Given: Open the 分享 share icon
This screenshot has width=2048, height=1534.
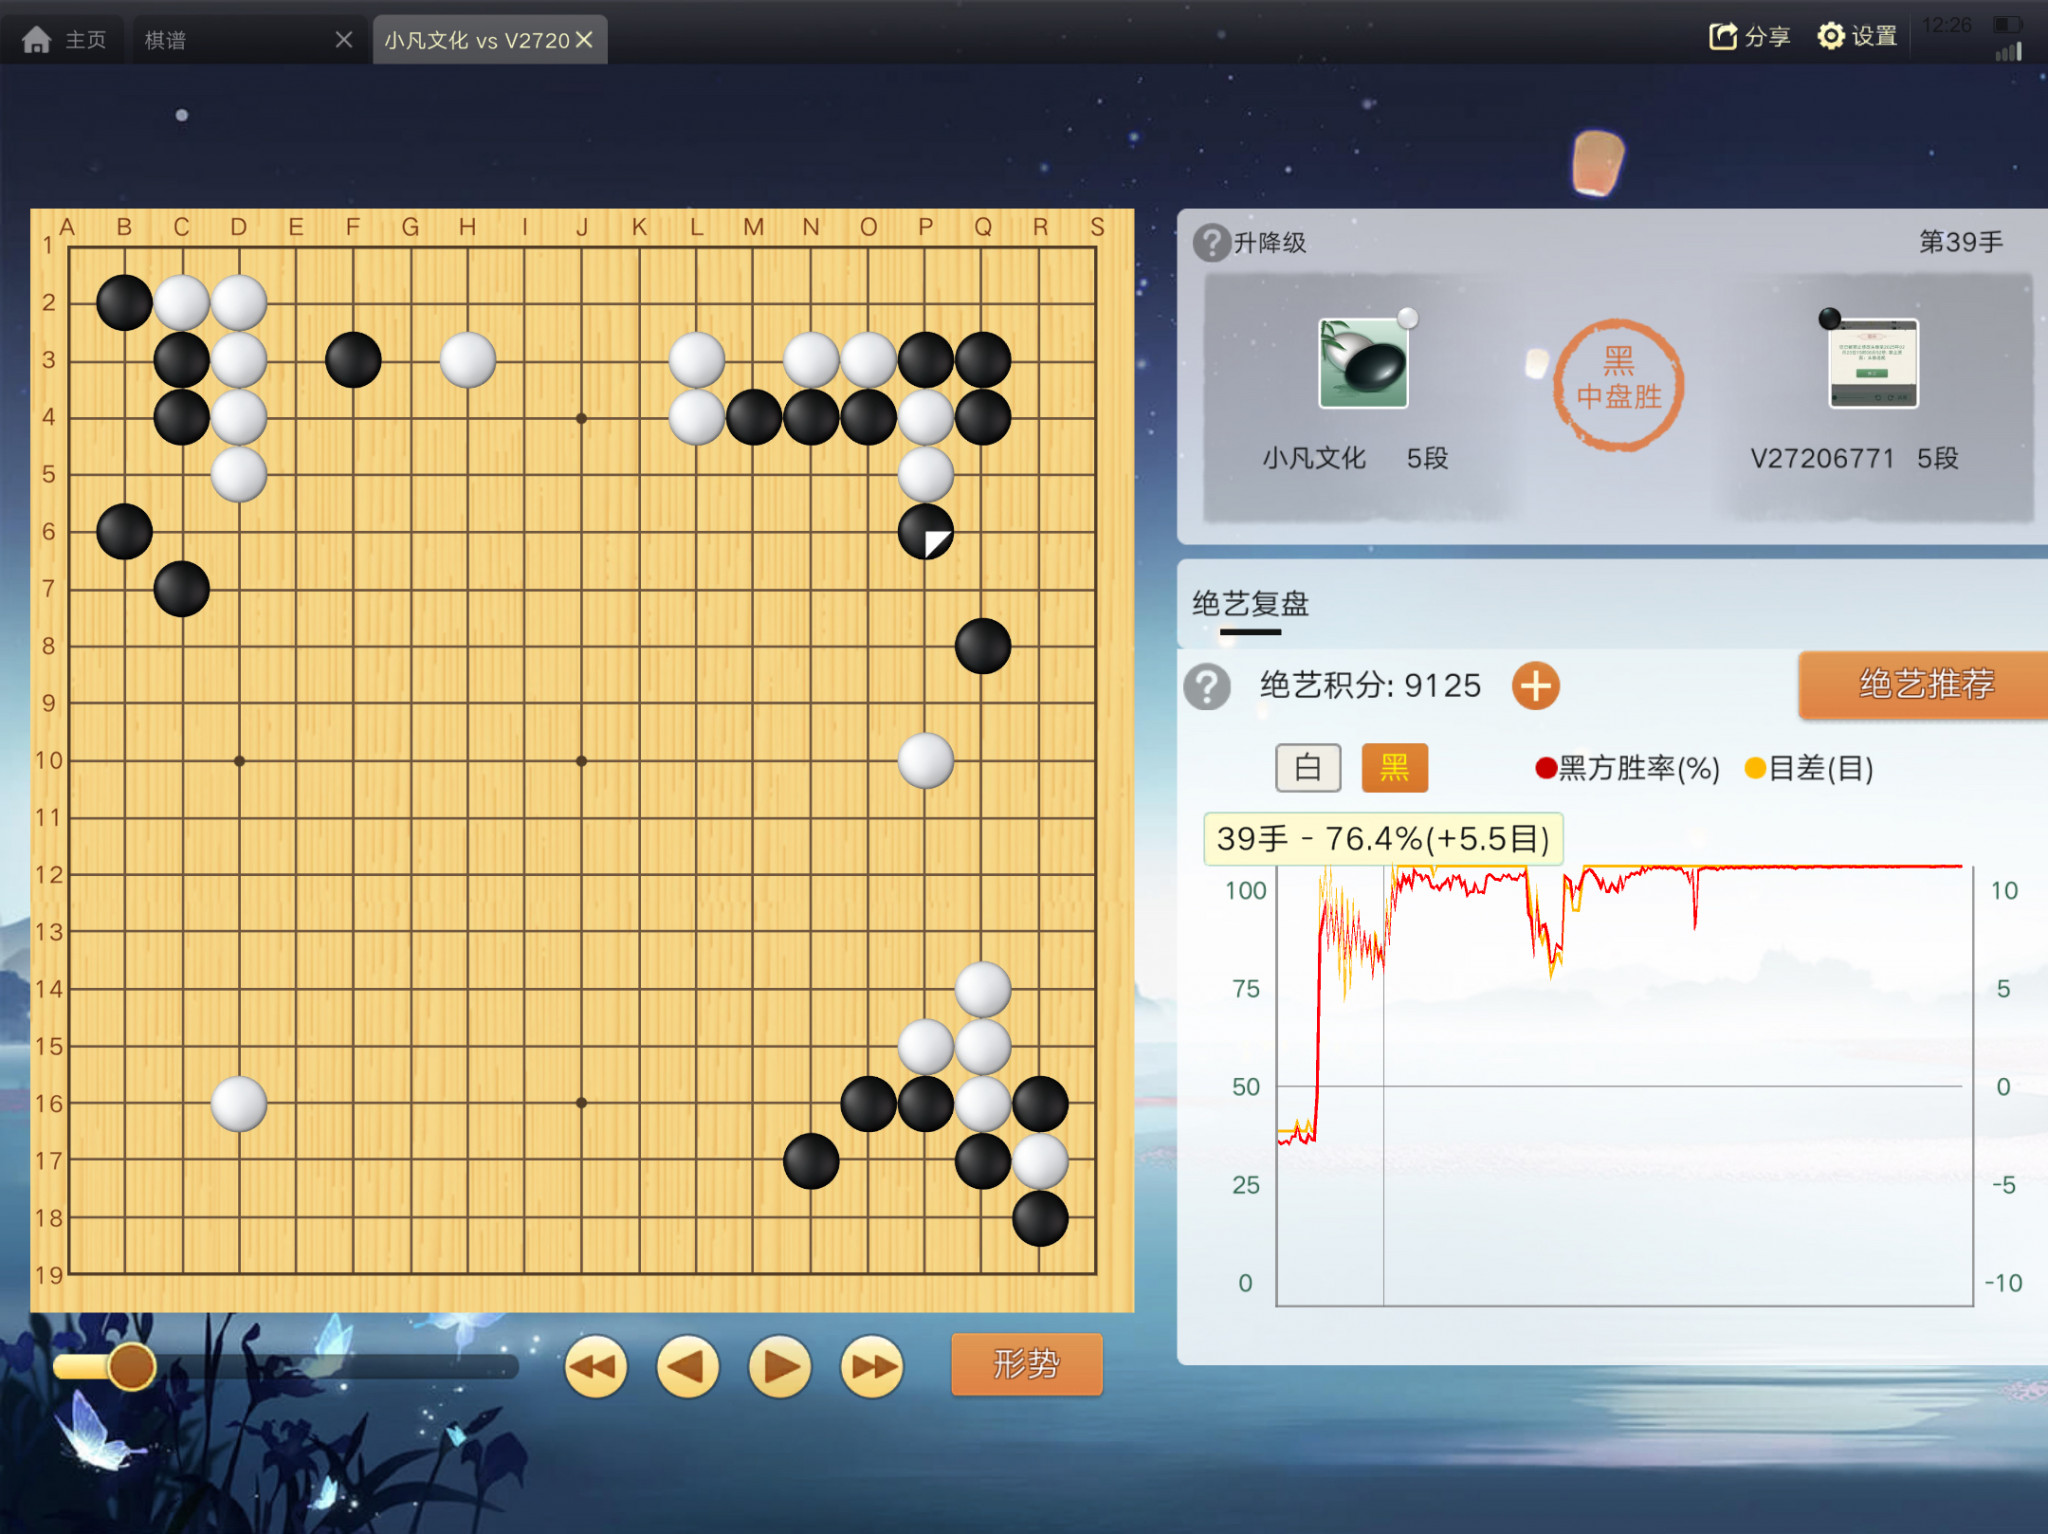Looking at the screenshot, I should tap(1722, 37).
